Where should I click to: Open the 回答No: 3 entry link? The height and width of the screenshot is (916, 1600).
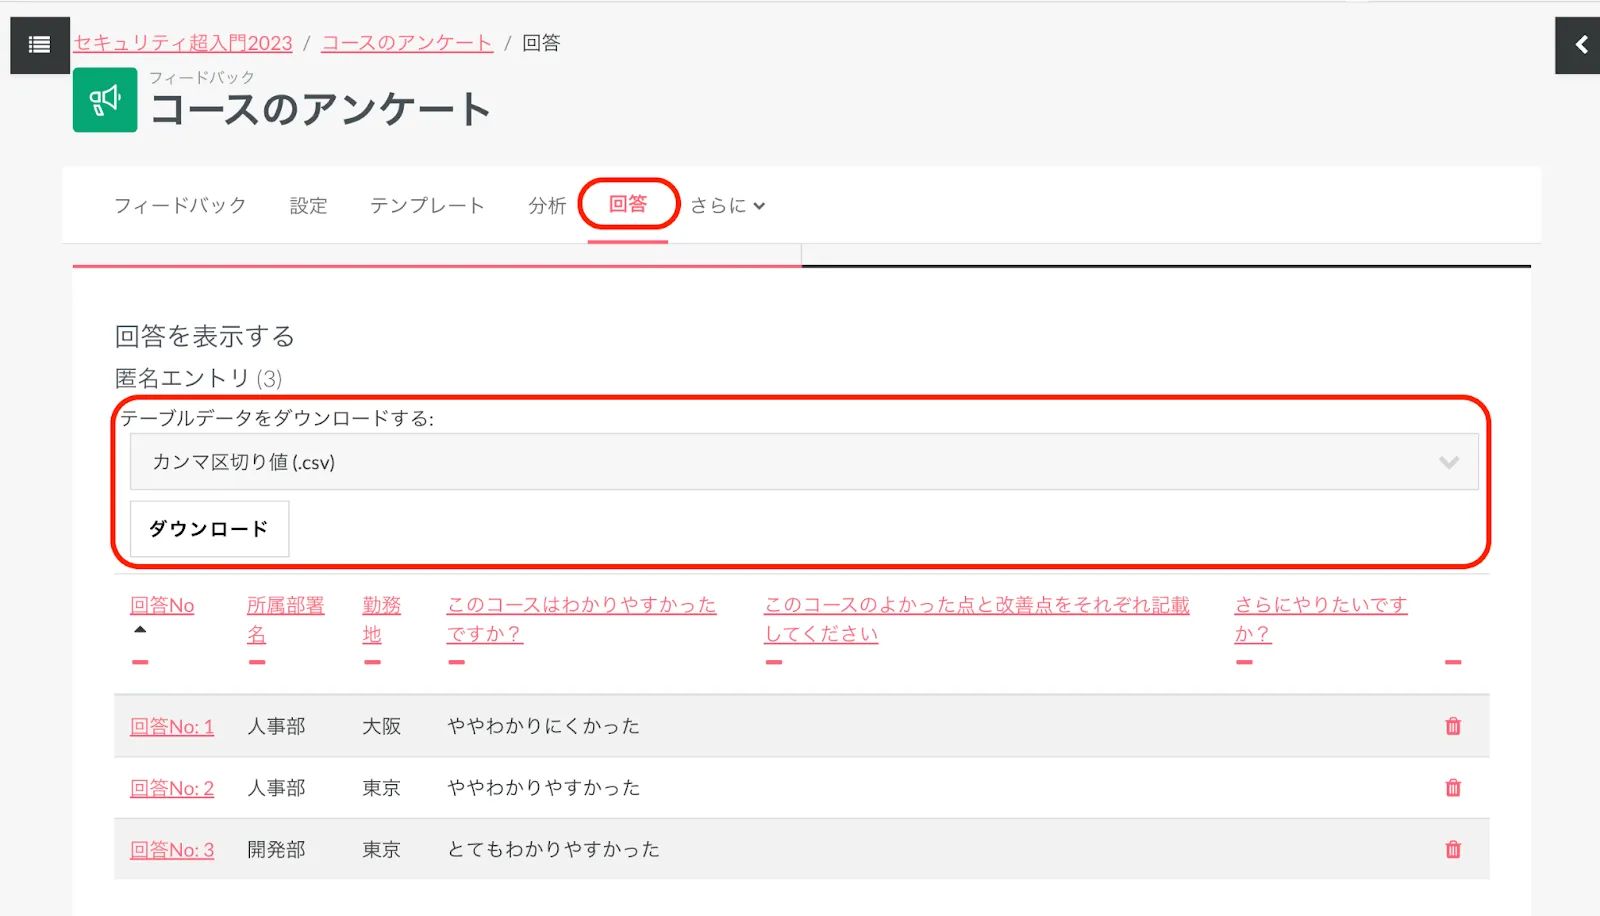coord(172,850)
